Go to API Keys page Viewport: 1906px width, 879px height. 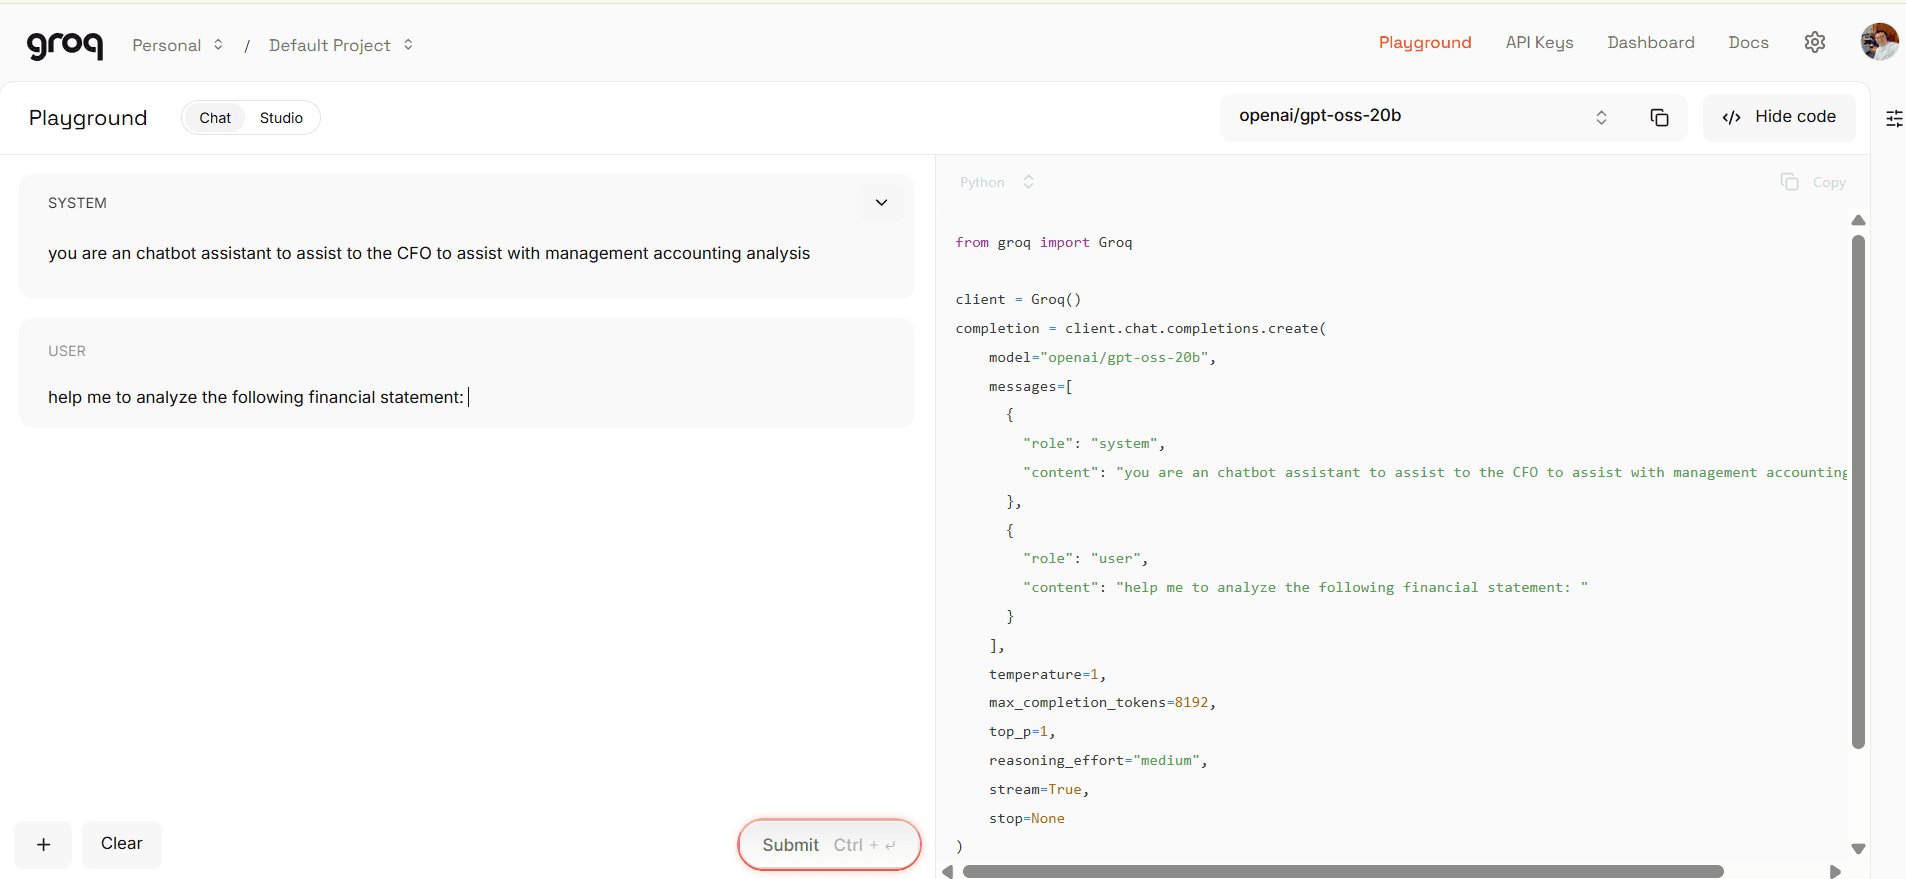pyautogui.click(x=1539, y=42)
